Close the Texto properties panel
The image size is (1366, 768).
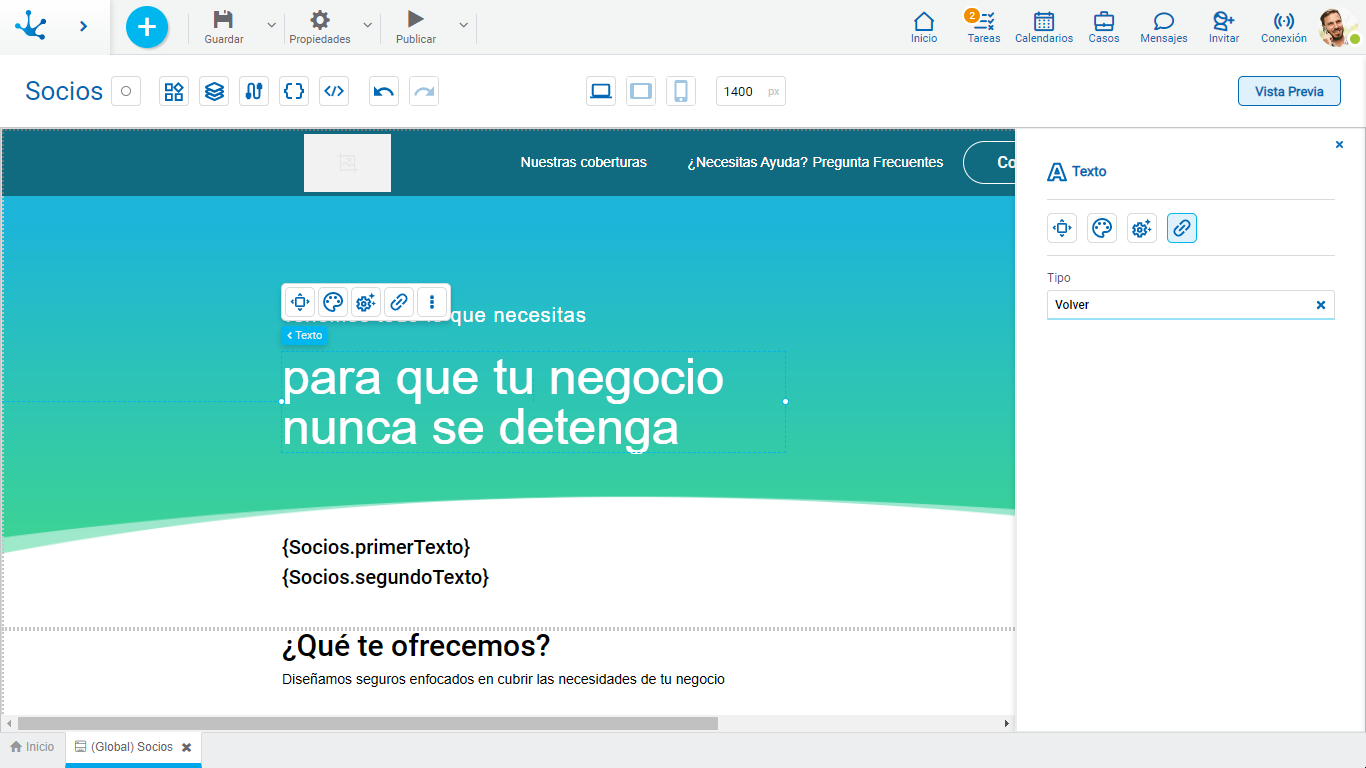[1339, 145]
